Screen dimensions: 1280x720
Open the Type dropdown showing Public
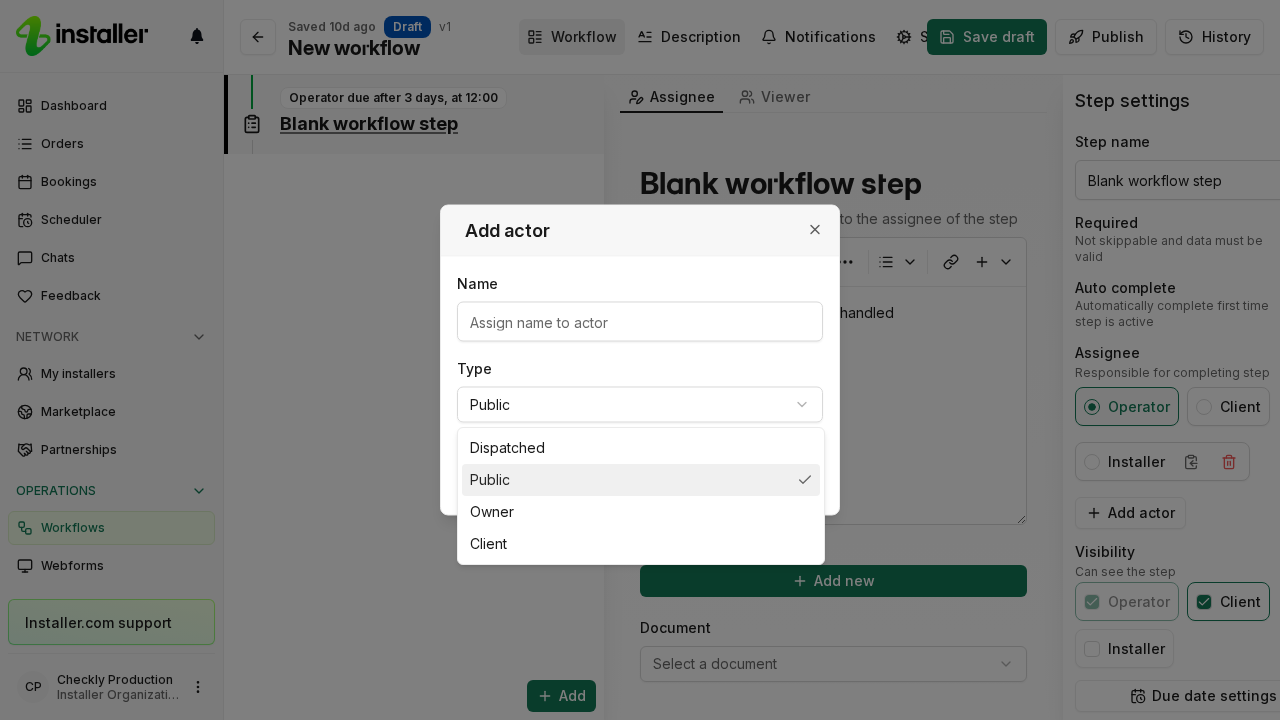tap(640, 405)
